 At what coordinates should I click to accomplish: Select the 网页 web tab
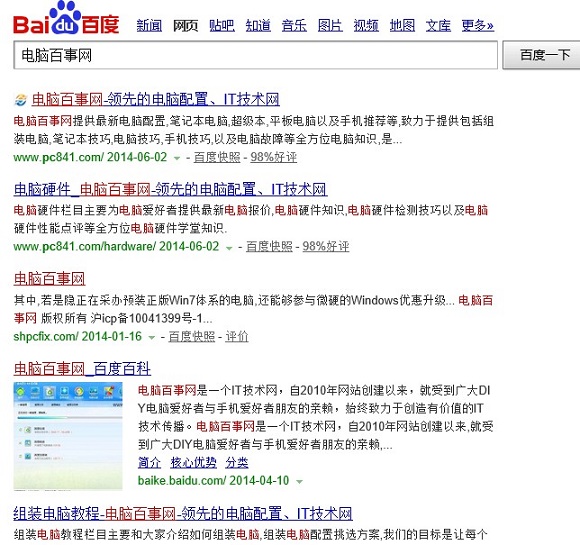pos(186,26)
